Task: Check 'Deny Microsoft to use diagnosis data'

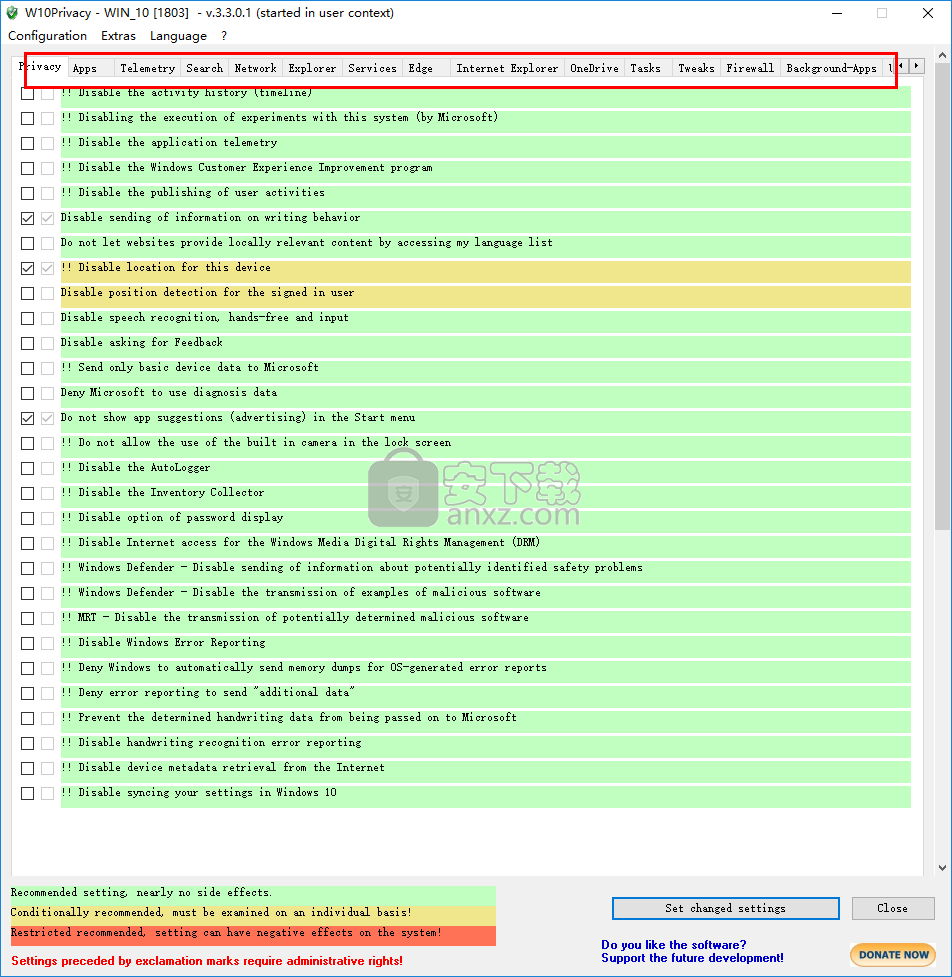Action: [27, 393]
